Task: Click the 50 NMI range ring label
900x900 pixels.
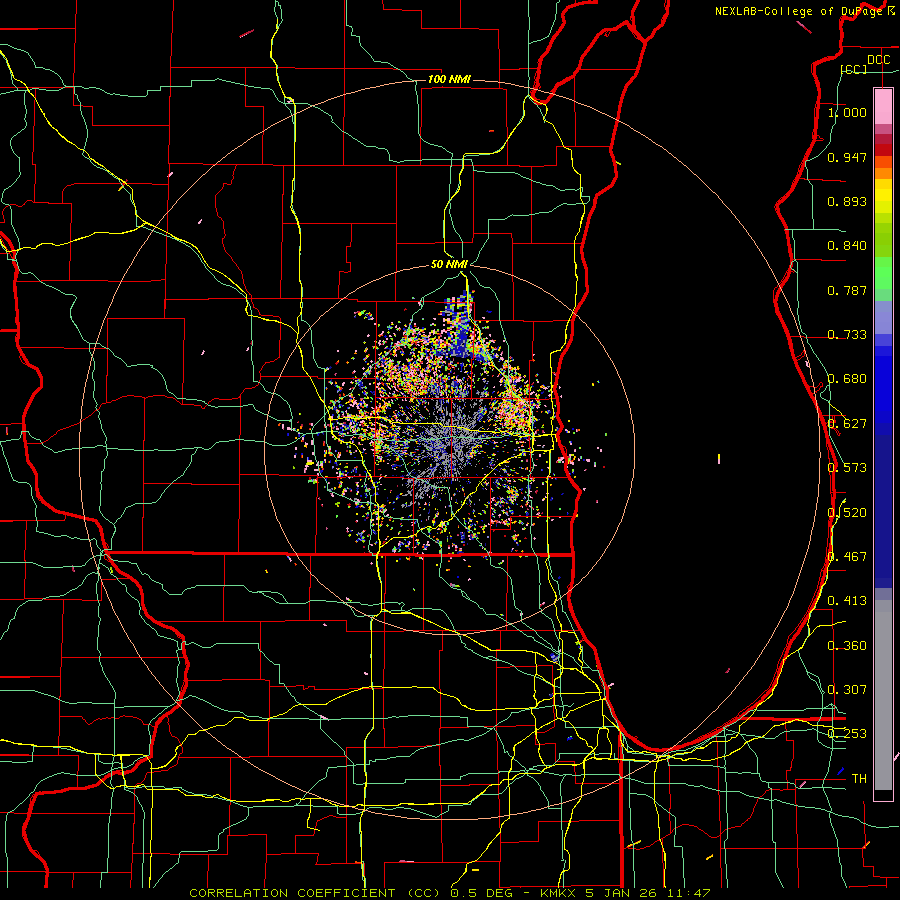Action: [449, 264]
